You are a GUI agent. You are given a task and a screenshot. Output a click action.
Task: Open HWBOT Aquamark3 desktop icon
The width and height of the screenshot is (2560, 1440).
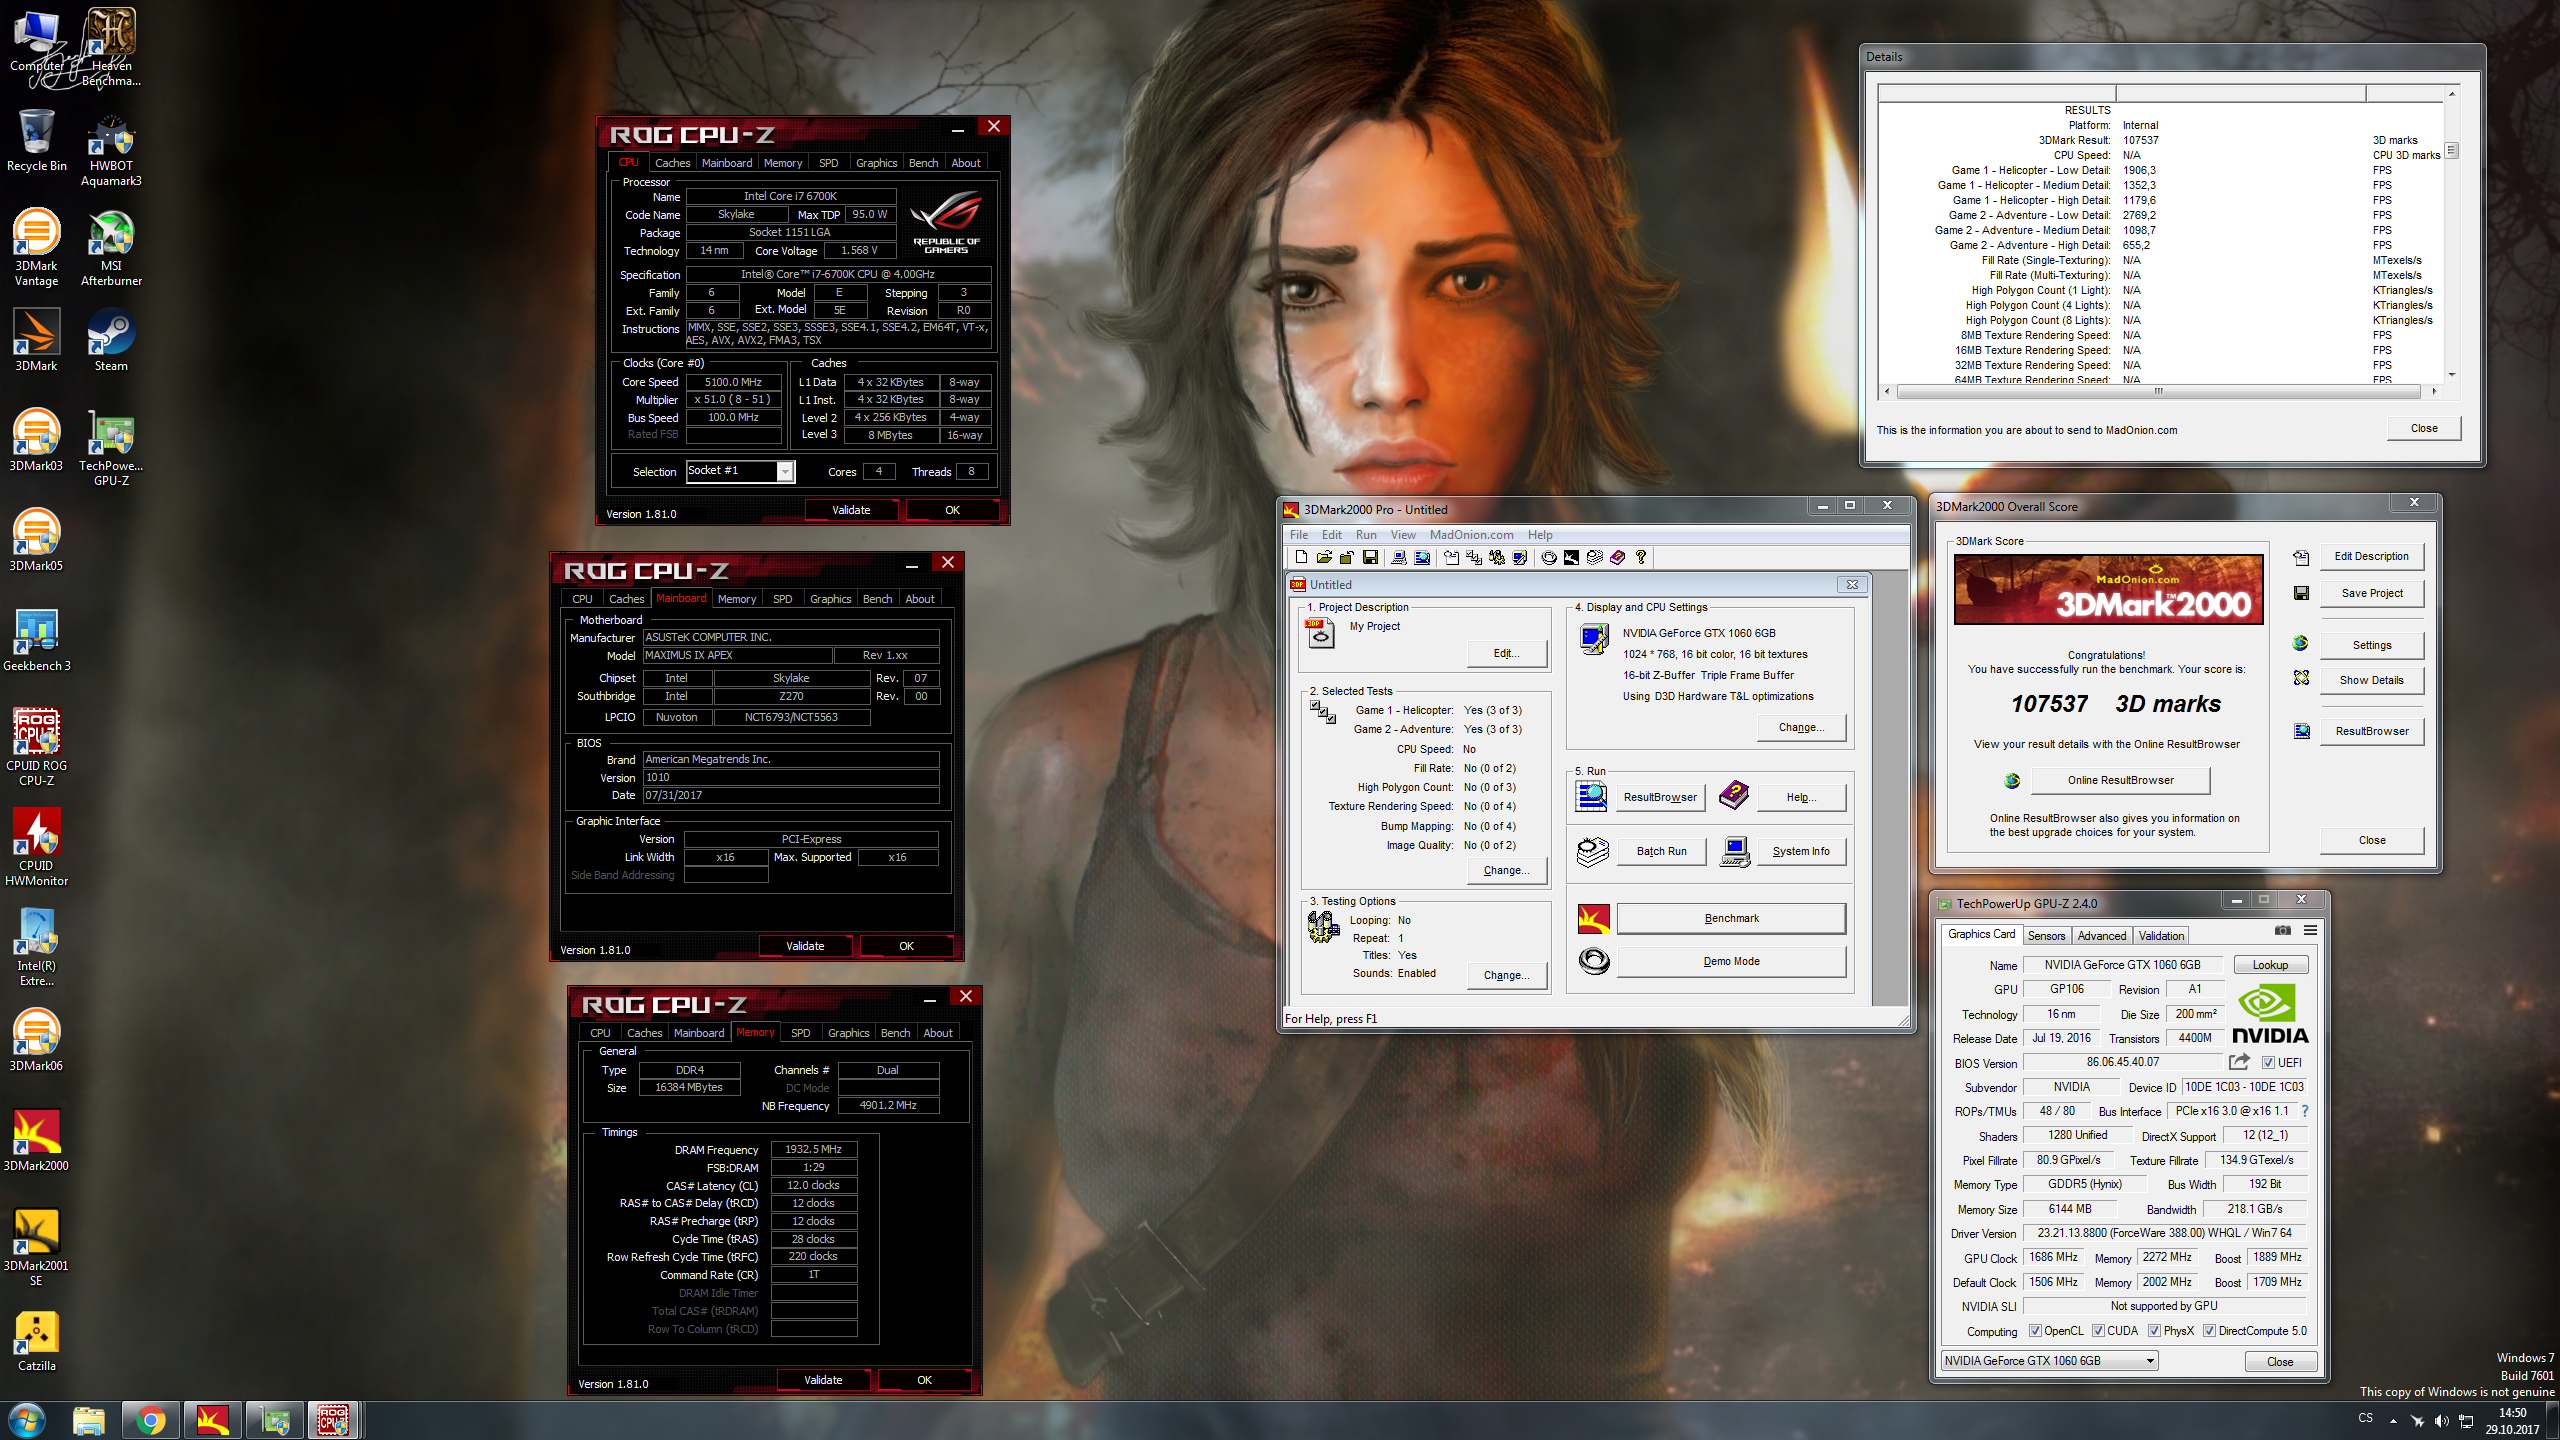coord(111,147)
